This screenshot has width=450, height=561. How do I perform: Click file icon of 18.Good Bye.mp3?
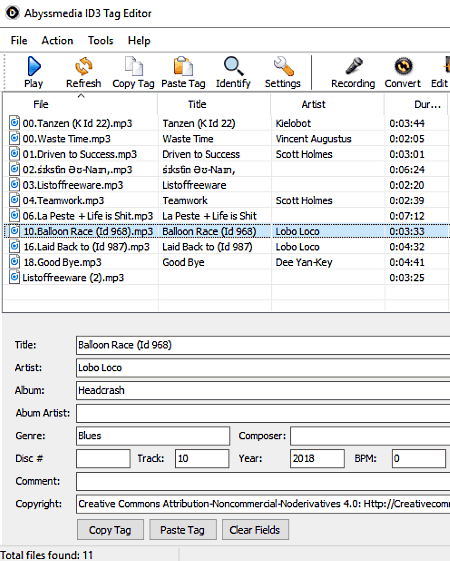tap(14, 262)
